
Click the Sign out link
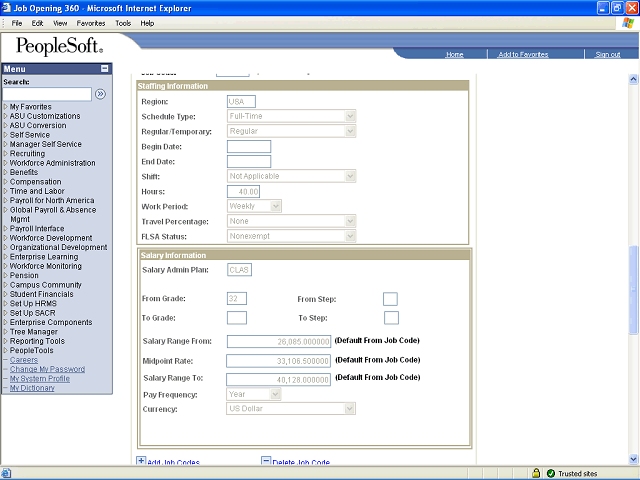pyautogui.click(x=607, y=54)
